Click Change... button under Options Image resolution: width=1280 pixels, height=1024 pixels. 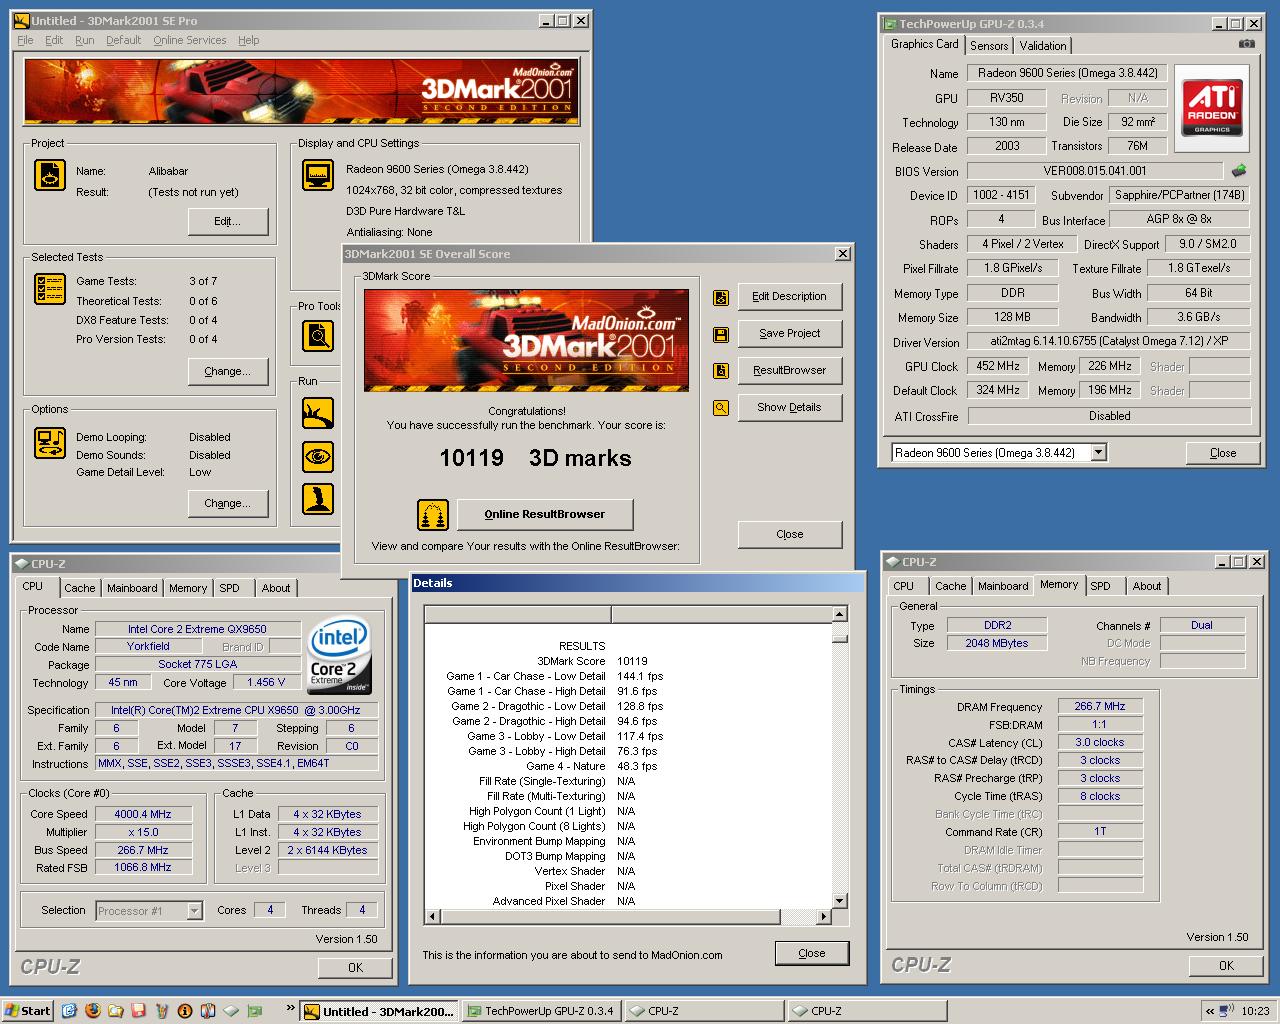pos(227,503)
